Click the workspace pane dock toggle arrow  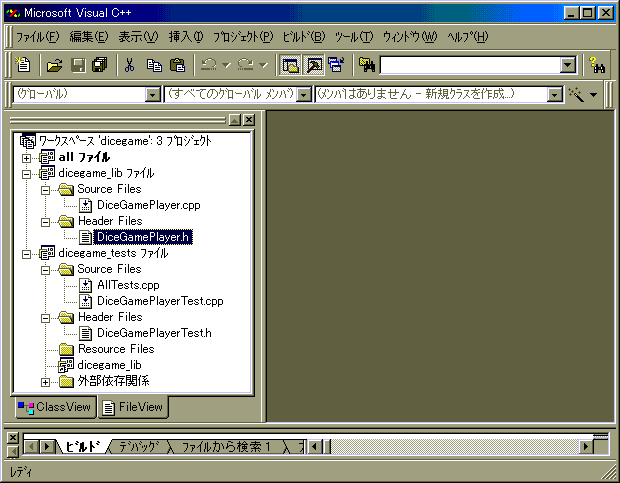click(235, 120)
